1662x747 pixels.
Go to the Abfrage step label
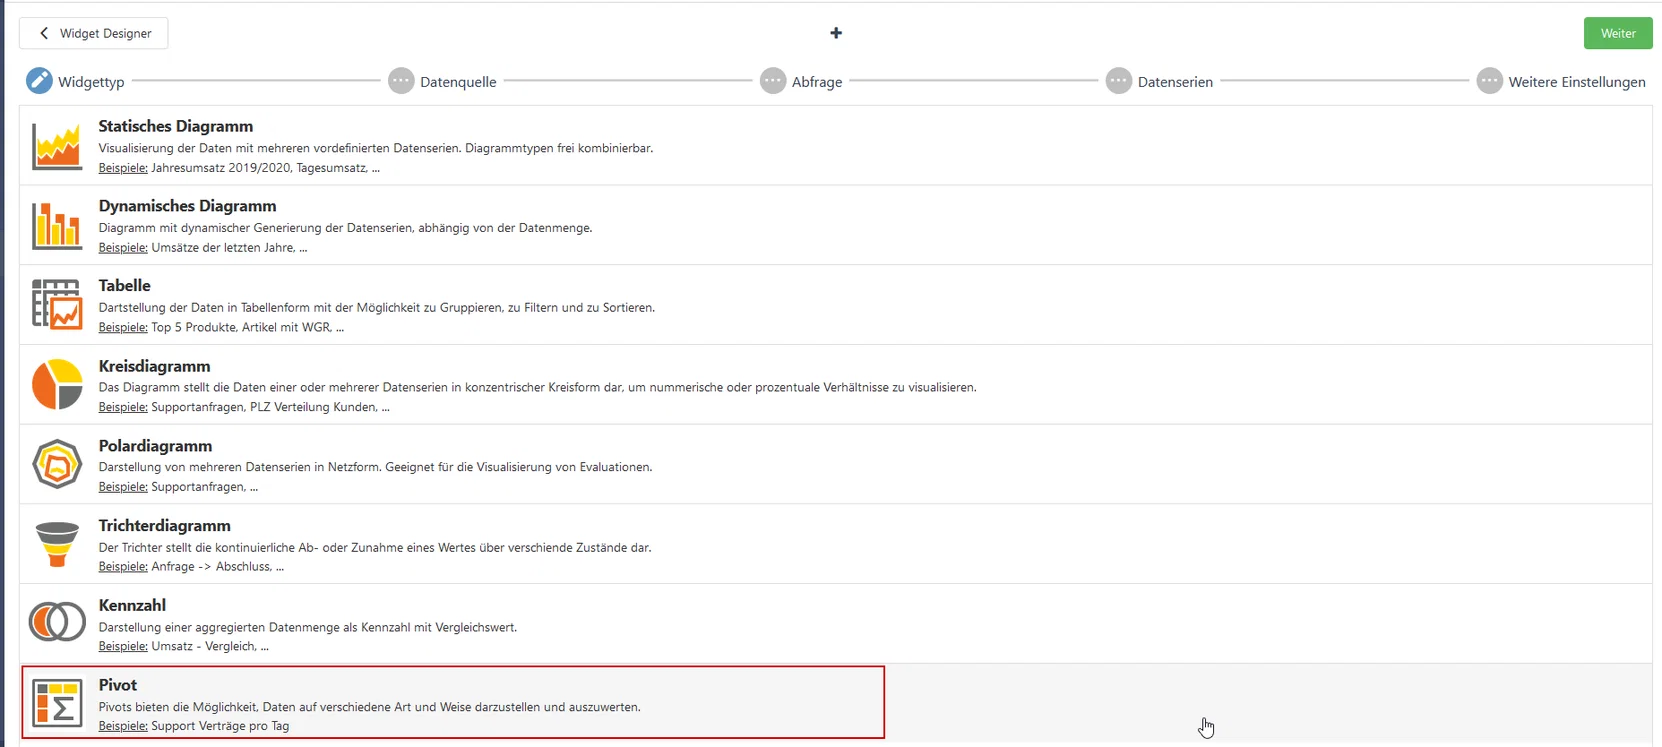817,82
